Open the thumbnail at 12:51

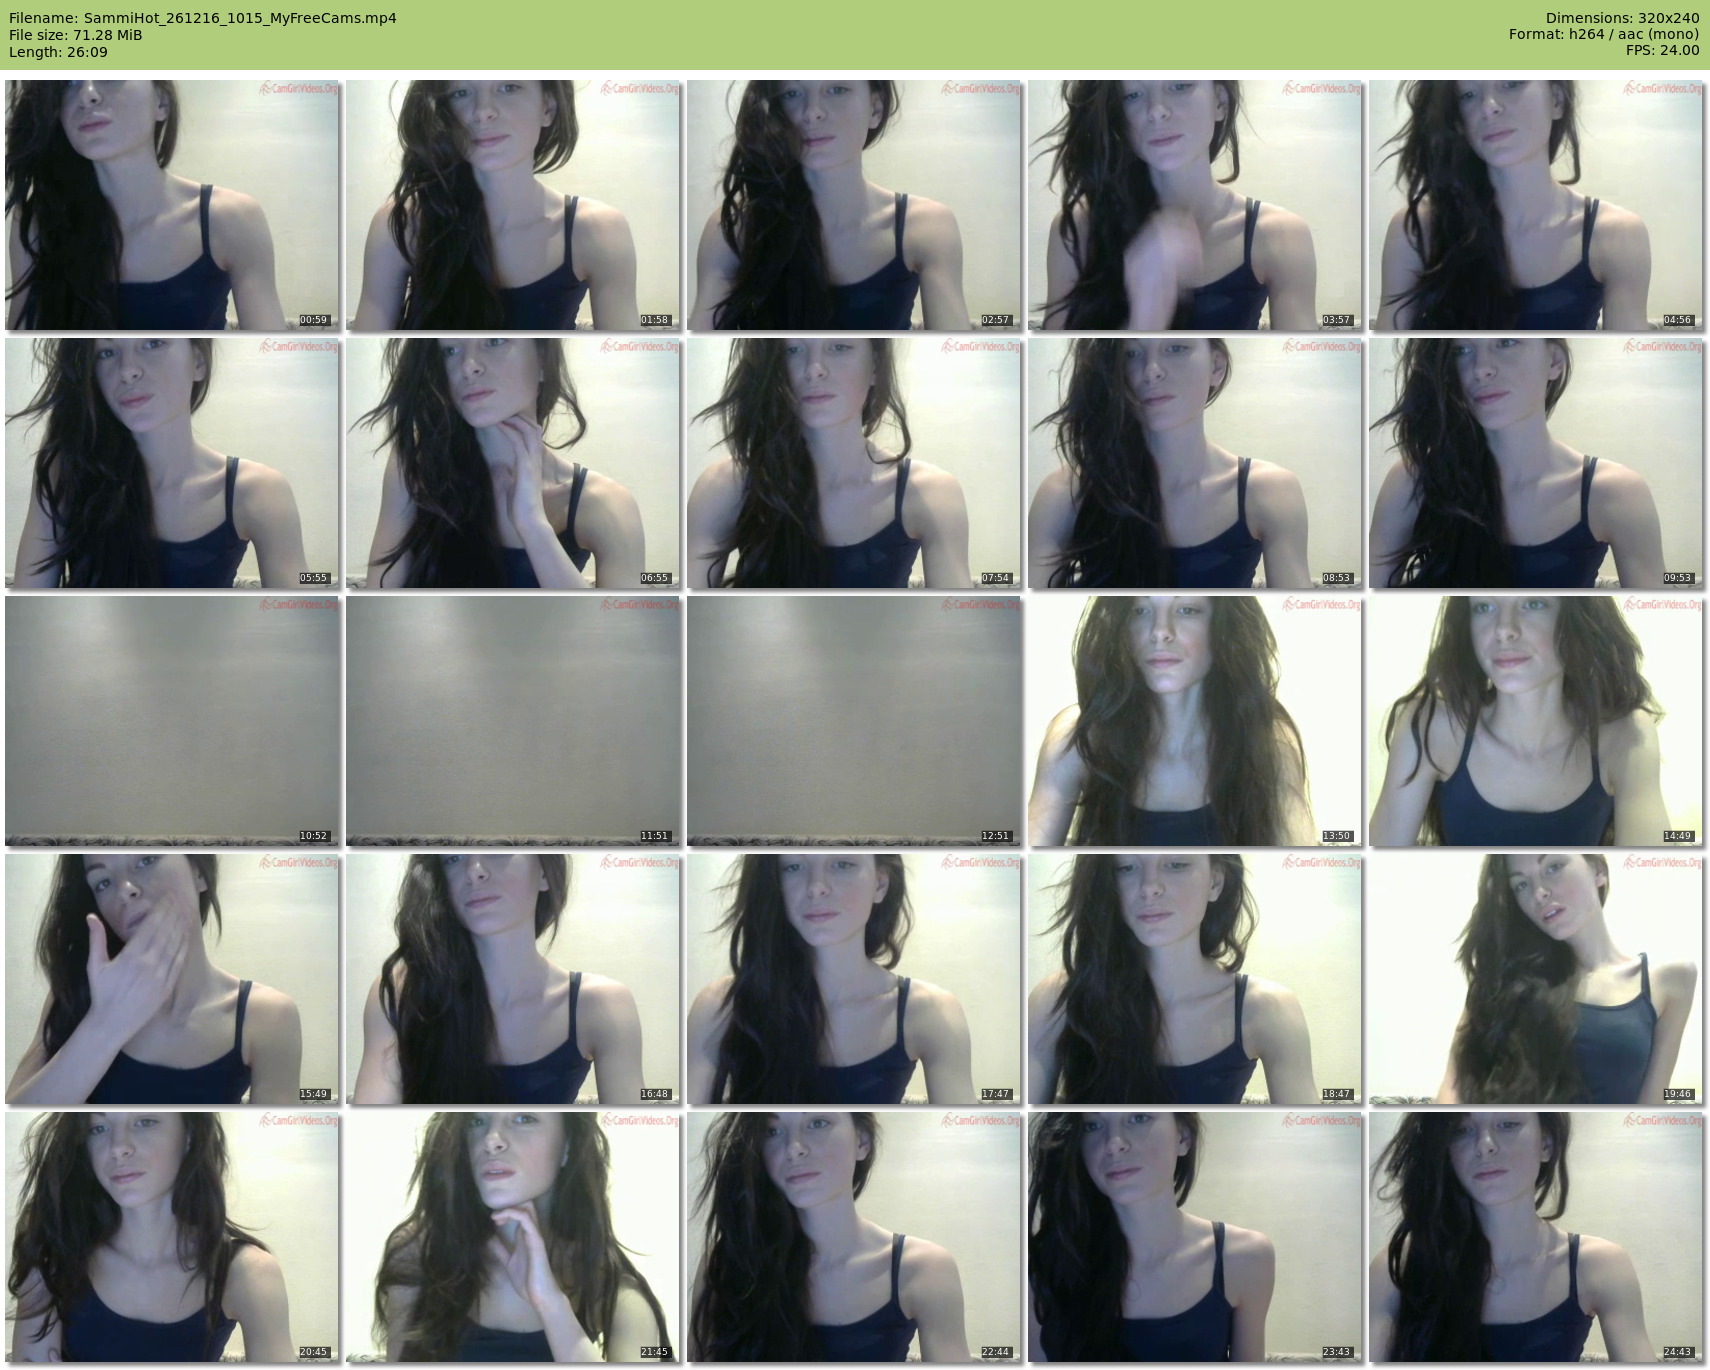(x=853, y=721)
